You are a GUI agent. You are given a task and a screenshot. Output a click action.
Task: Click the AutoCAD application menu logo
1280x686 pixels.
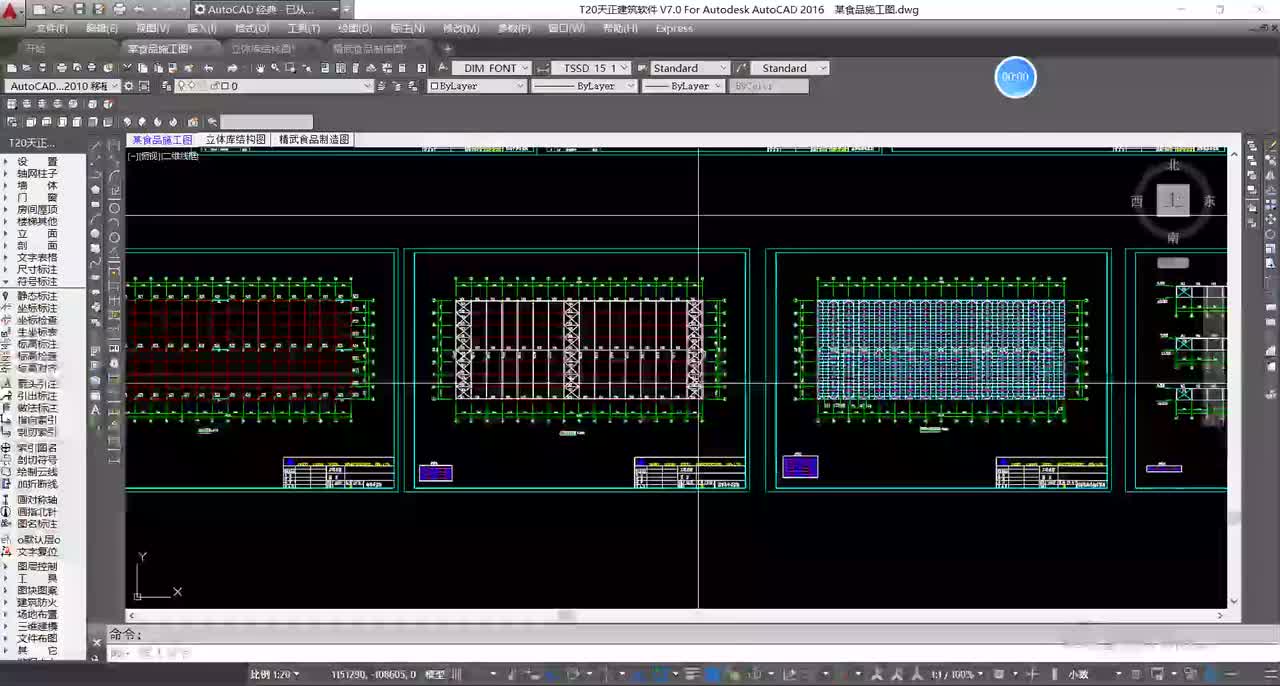coord(11,9)
